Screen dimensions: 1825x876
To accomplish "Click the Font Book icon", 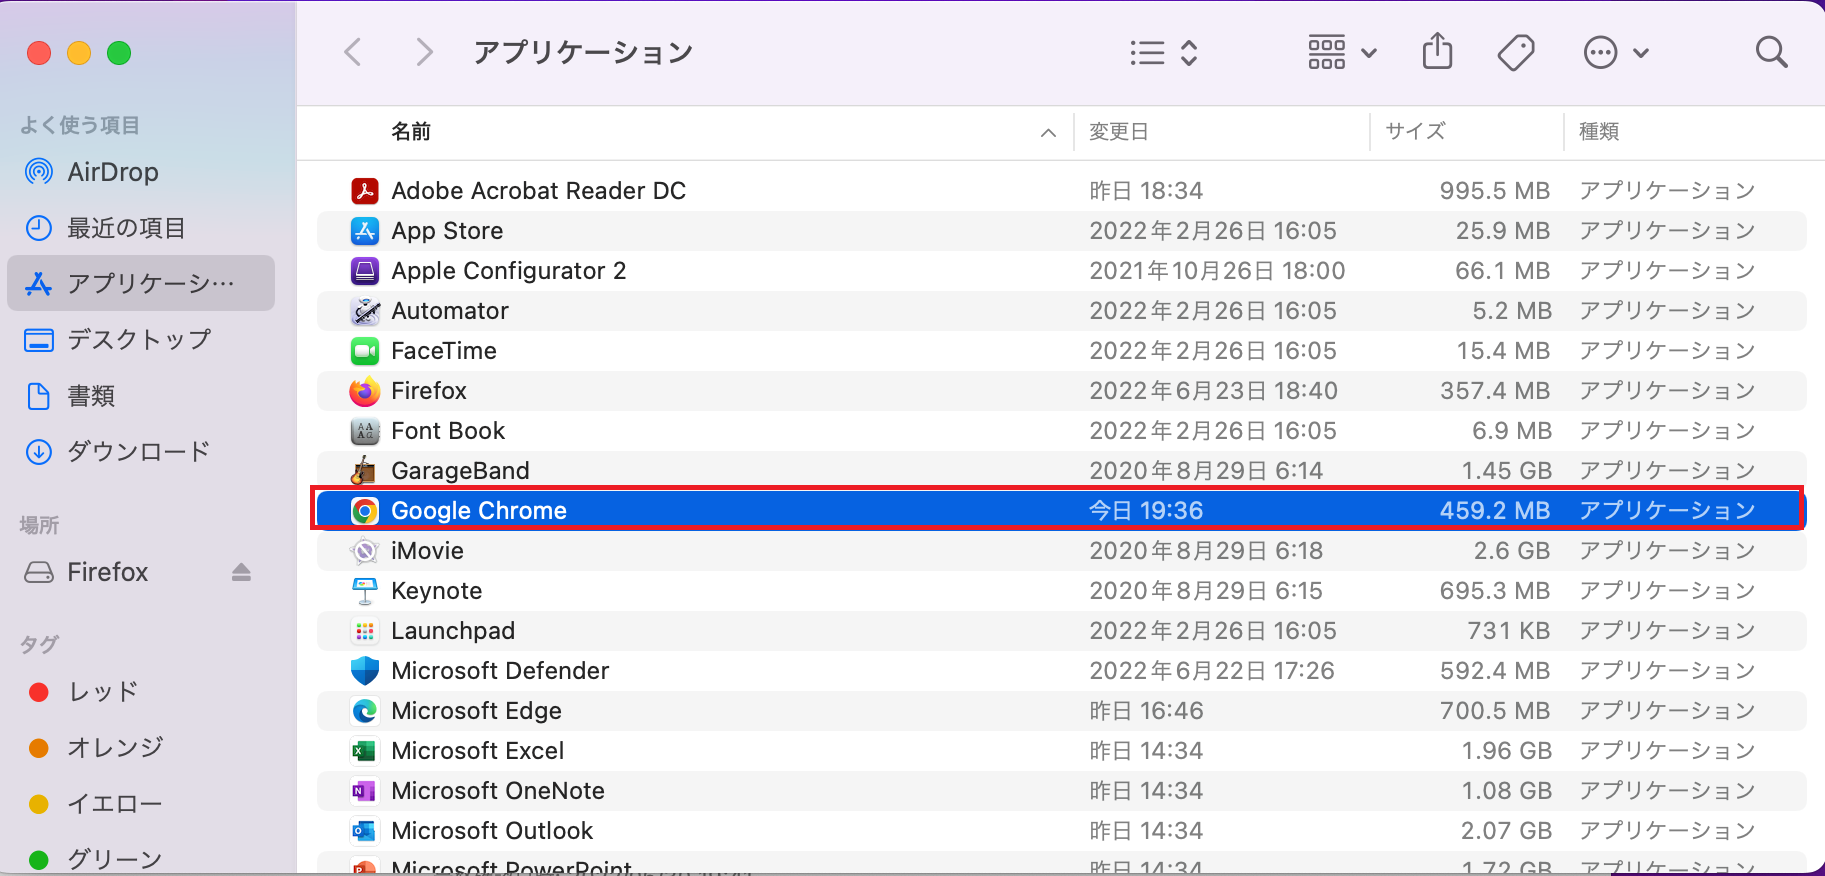I will (x=365, y=431).
